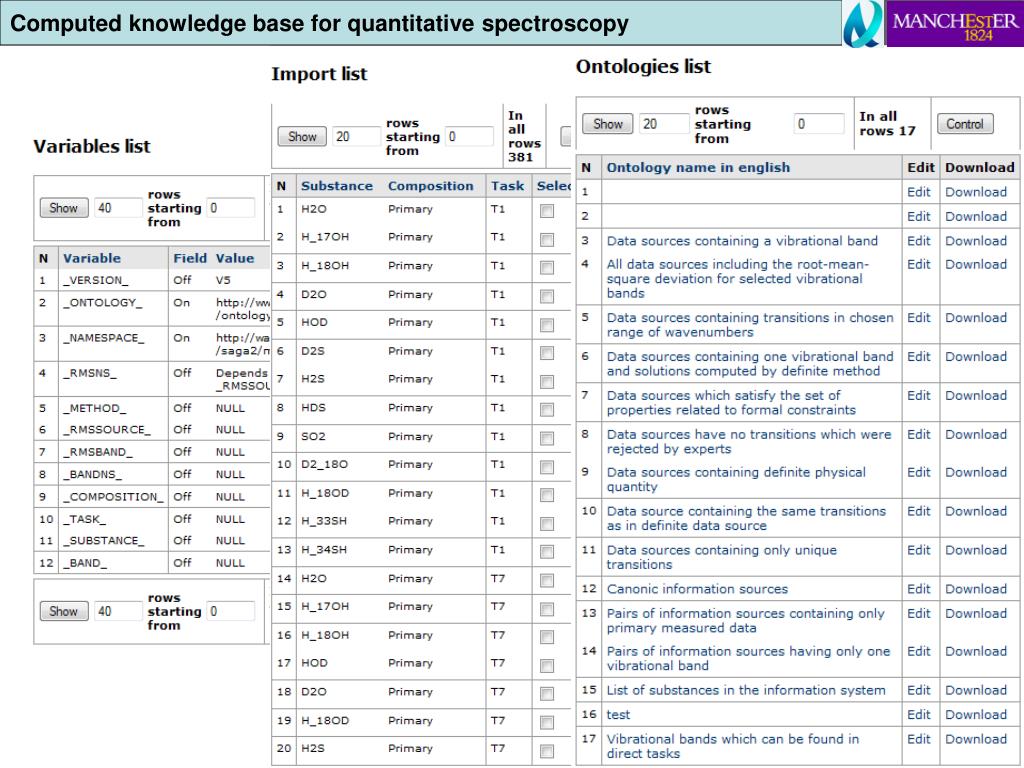Screen dimensions: 1024x768
Task: Click Edit for ontology row 1
Action: (x=918, y=192)
